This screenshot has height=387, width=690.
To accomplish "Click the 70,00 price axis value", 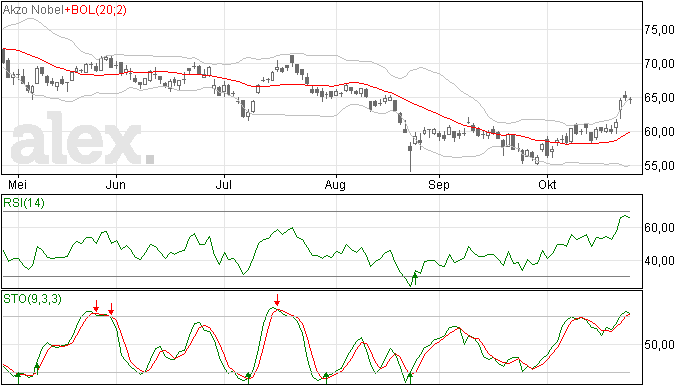I will point(659,64).
